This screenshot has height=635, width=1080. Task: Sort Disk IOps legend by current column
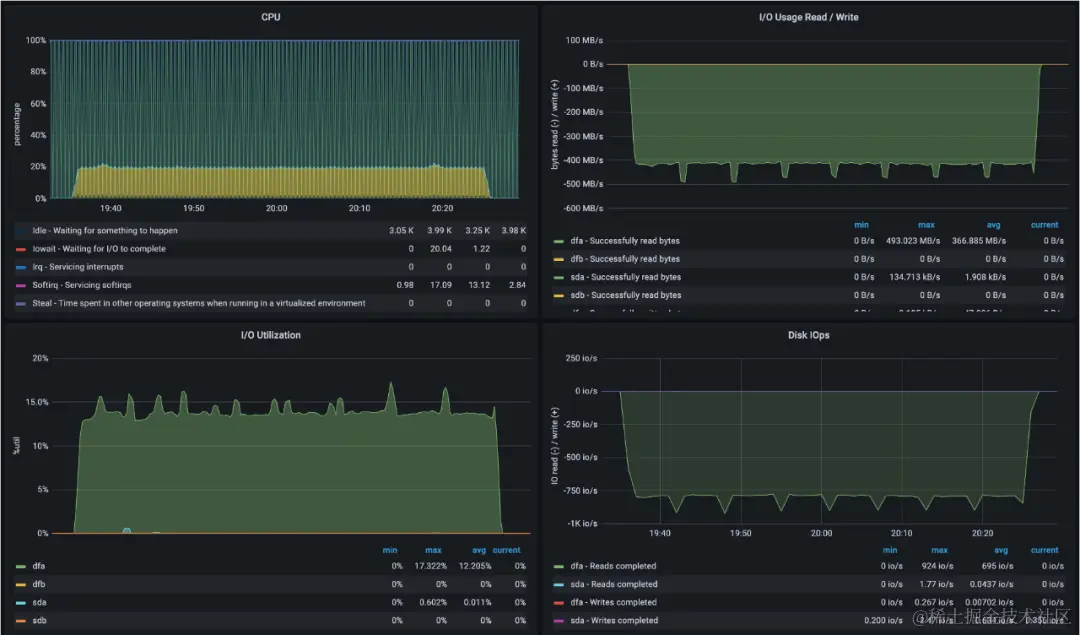point(1044,550)
